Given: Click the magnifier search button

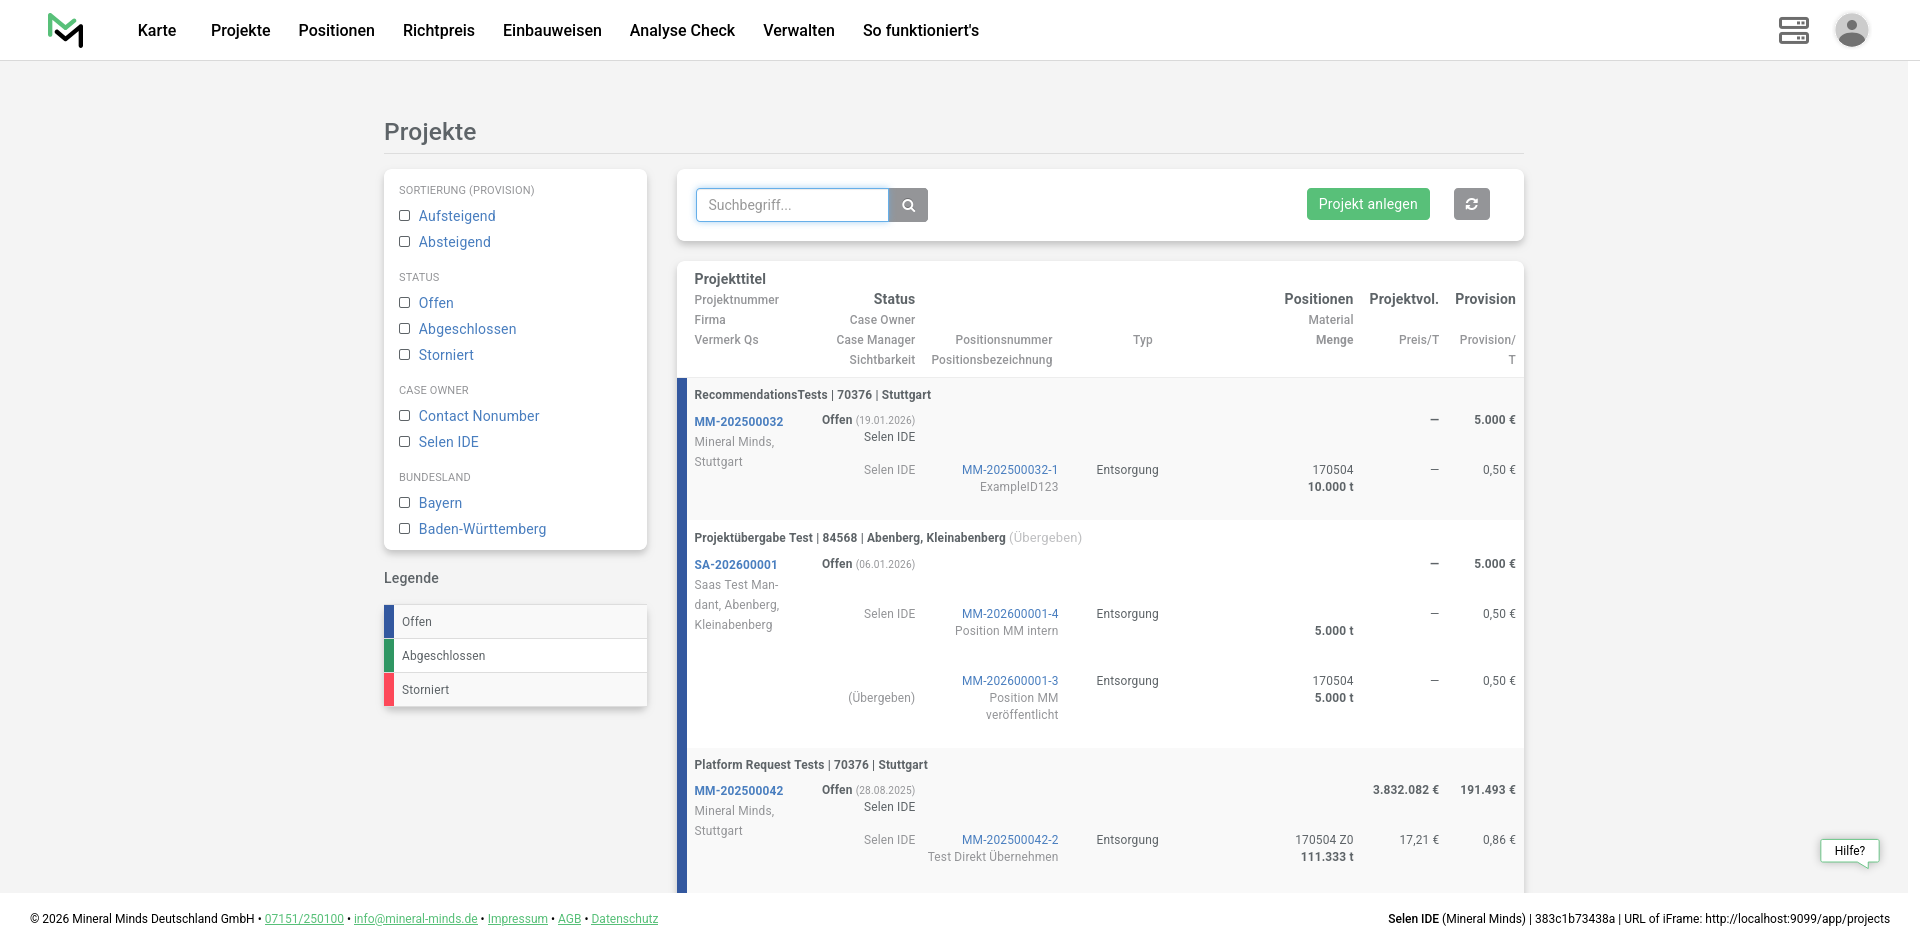Looking at the screenshot, I should point(908,205).
